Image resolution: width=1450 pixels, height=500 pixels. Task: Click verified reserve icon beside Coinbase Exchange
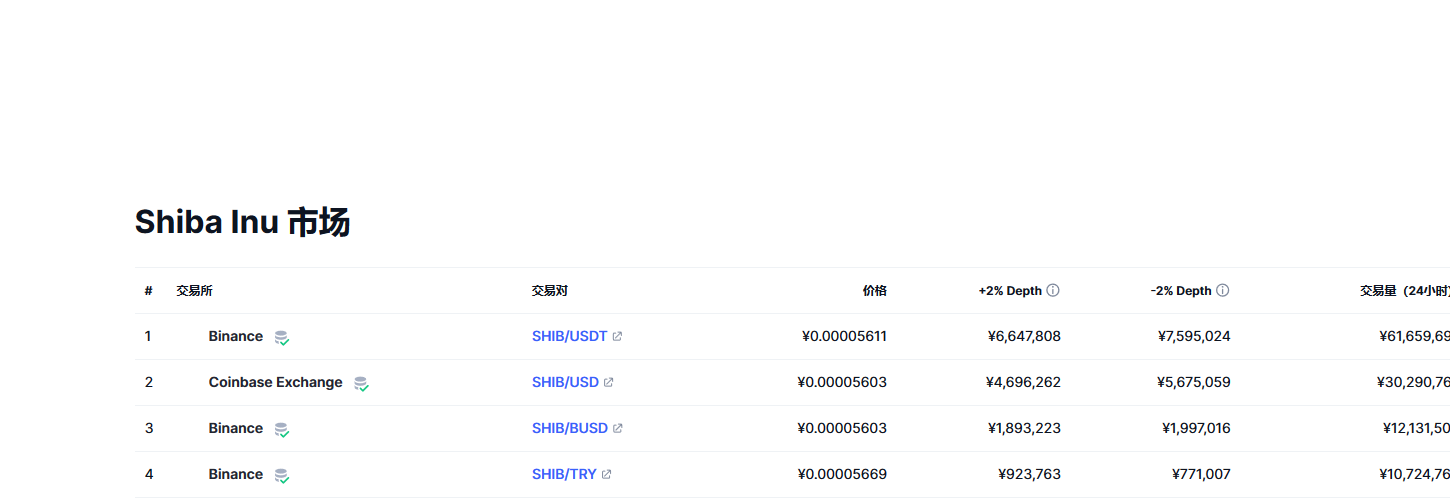pos(361,384)
